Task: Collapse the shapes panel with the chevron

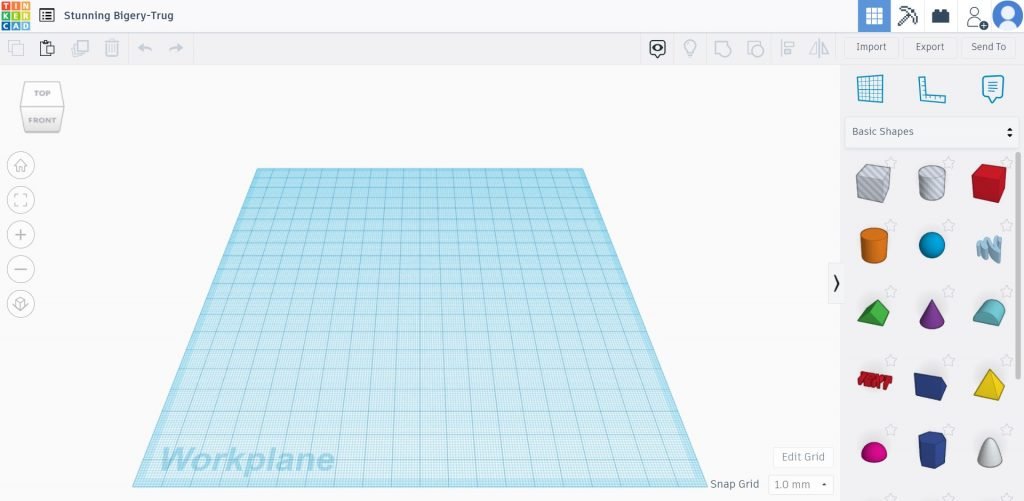Action: pyautogui.click(x=836, y=283)
